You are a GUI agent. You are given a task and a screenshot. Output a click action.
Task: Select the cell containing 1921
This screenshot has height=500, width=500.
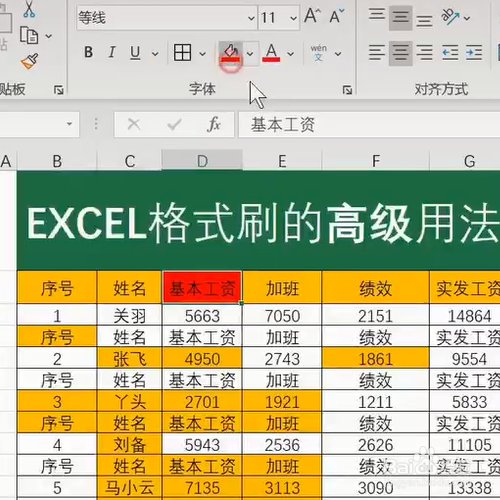(282, 401)
